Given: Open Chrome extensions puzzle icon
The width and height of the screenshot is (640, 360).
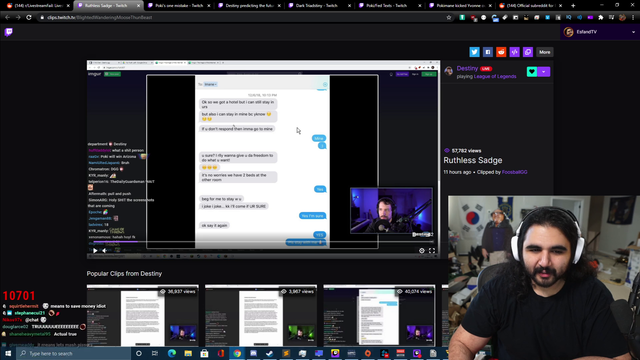Looking at the screenshot, I should coord(601,18).
